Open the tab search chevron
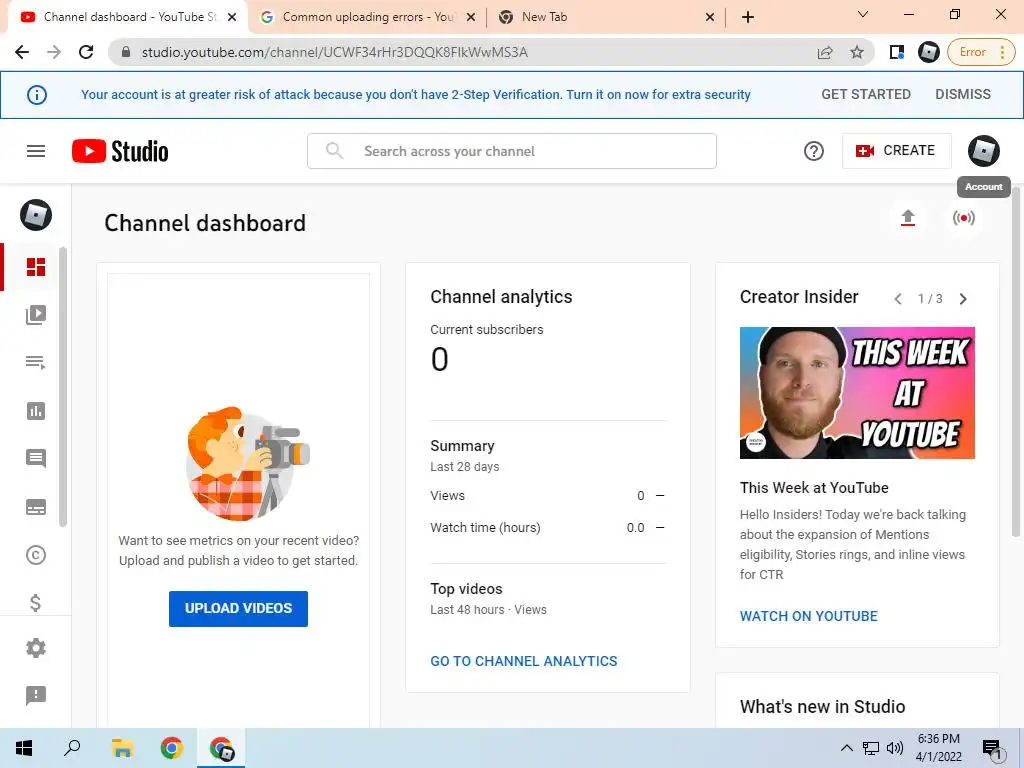This screenshot has width=1024, height=768. point(863,14)
